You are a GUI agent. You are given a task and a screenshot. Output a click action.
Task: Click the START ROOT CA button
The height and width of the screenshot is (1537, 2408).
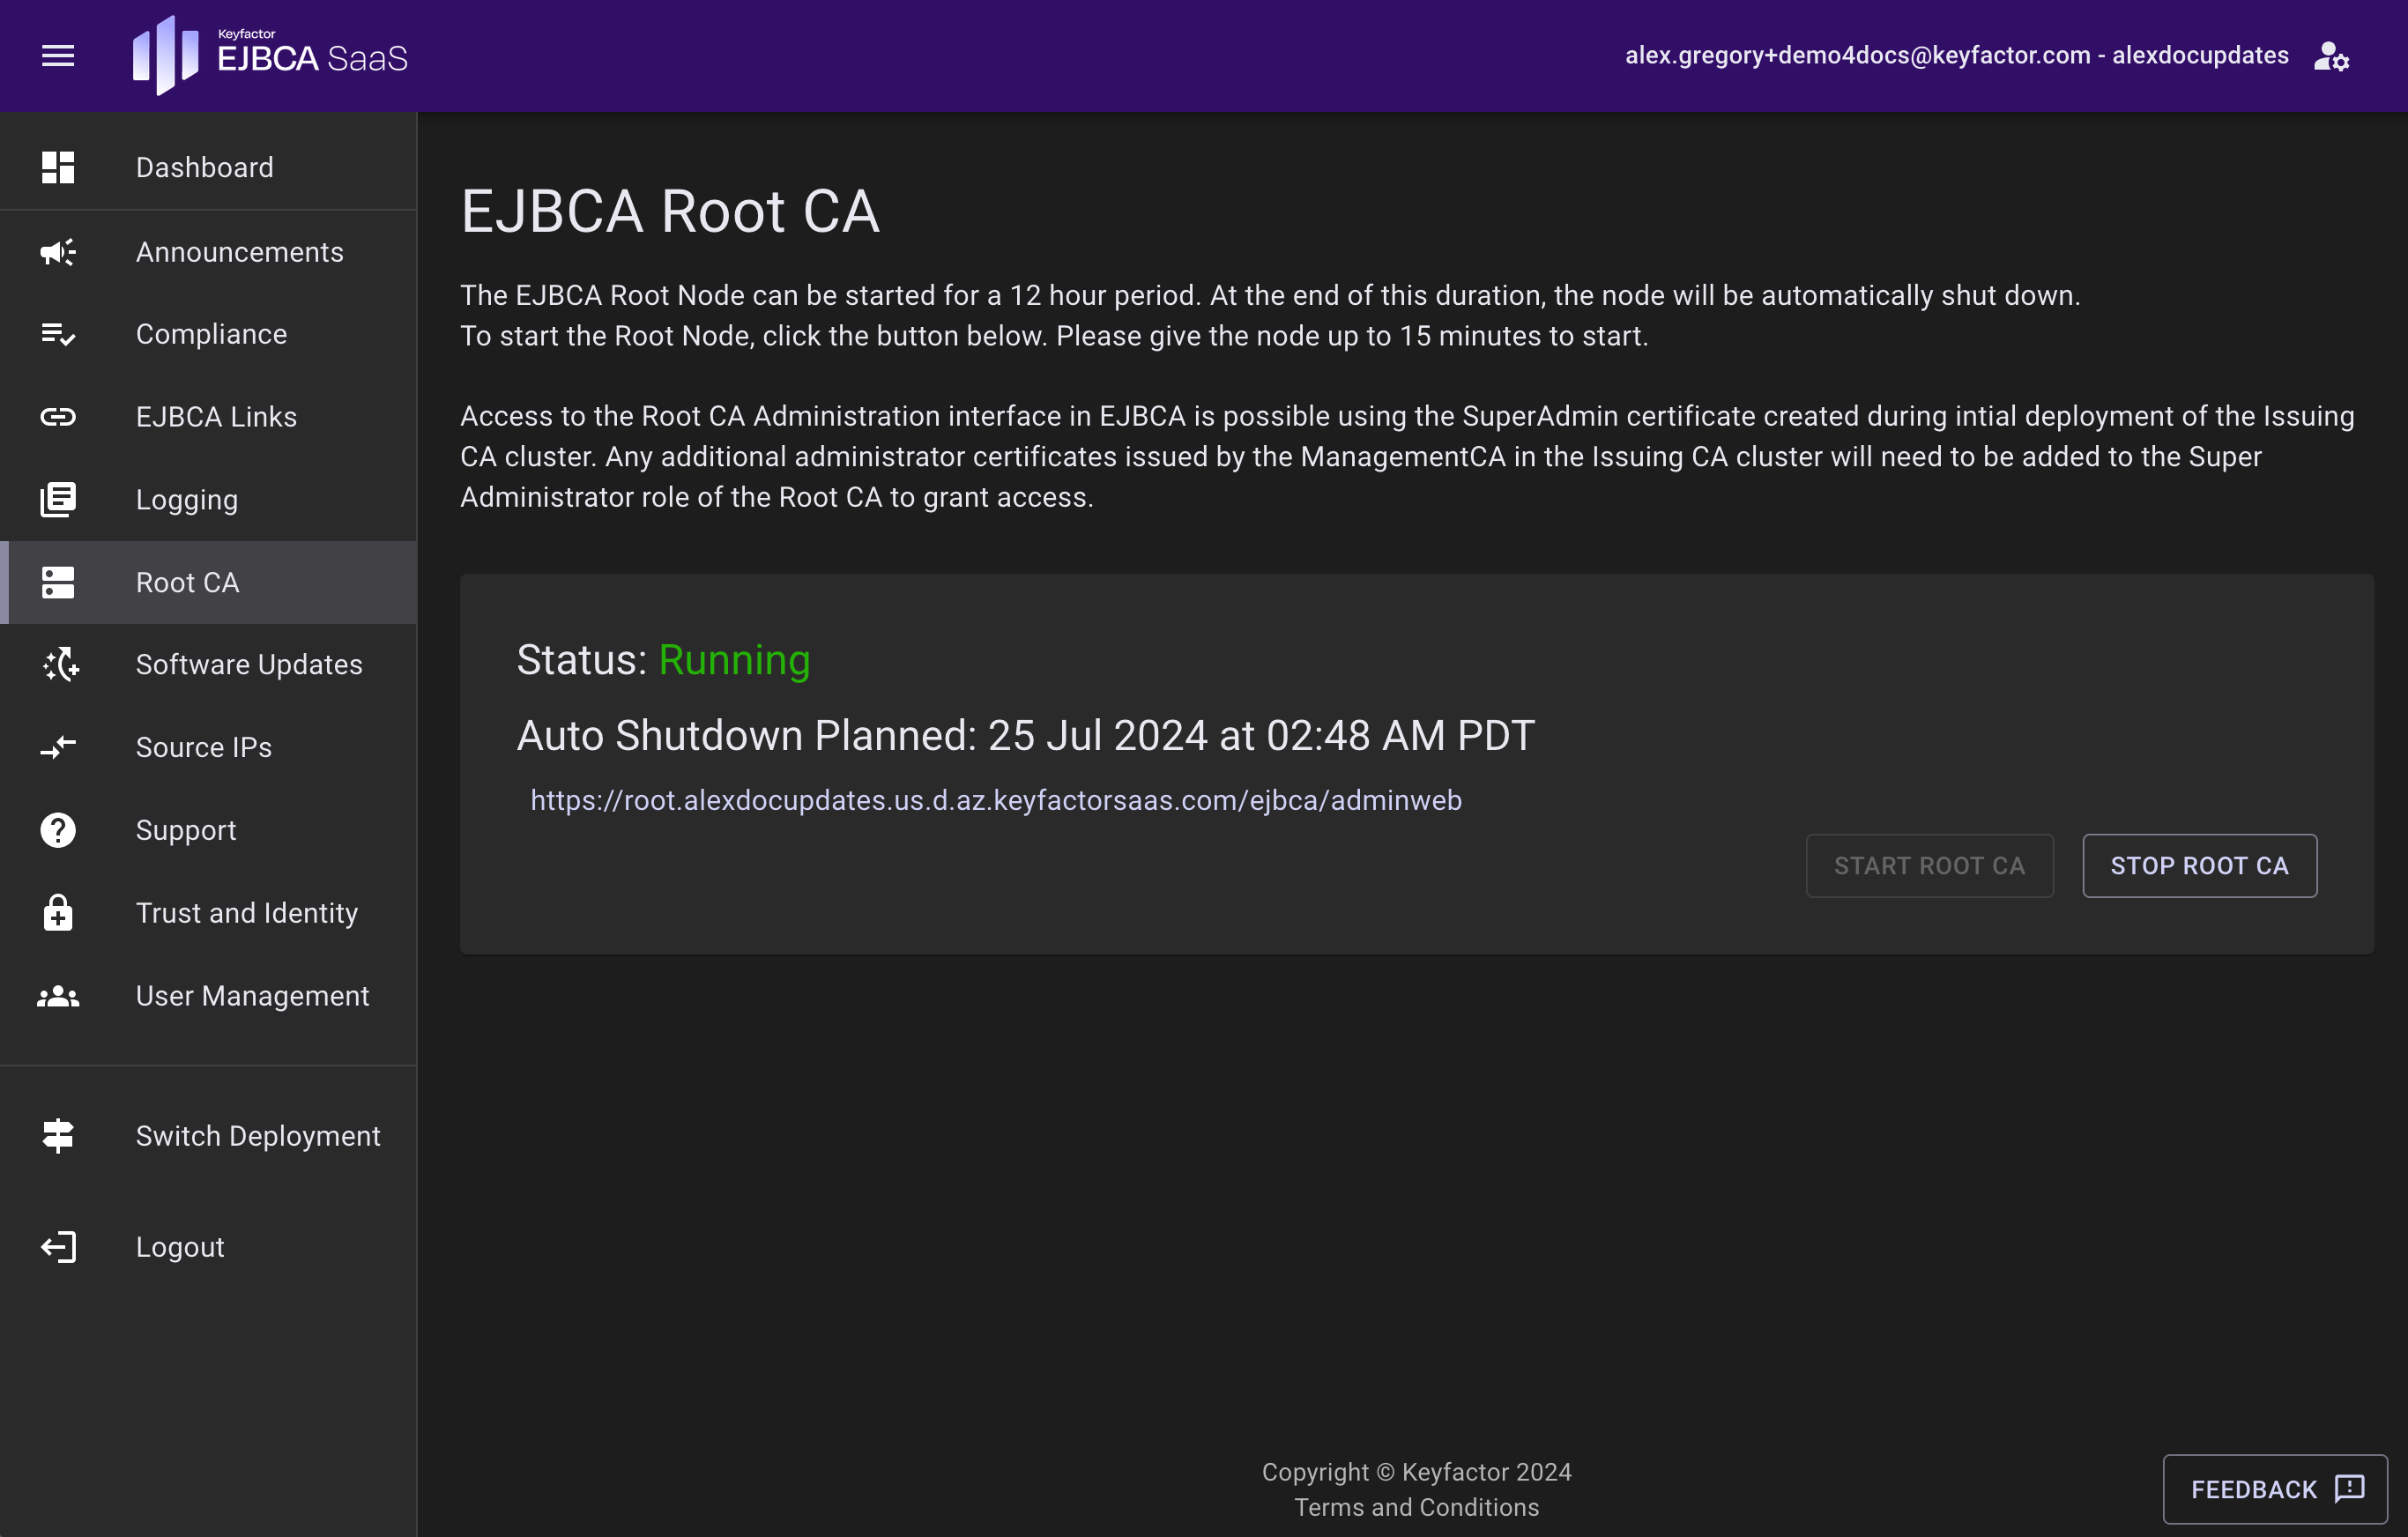tap(1929, 866)
